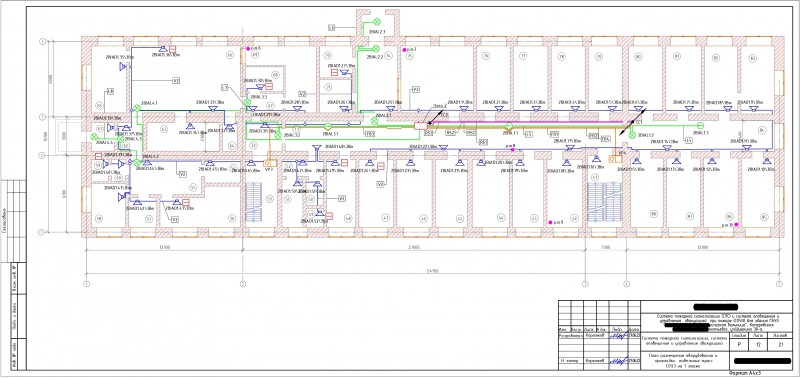Select the green lamp symbol next to 2BIAL1.2

coord(632,135)
